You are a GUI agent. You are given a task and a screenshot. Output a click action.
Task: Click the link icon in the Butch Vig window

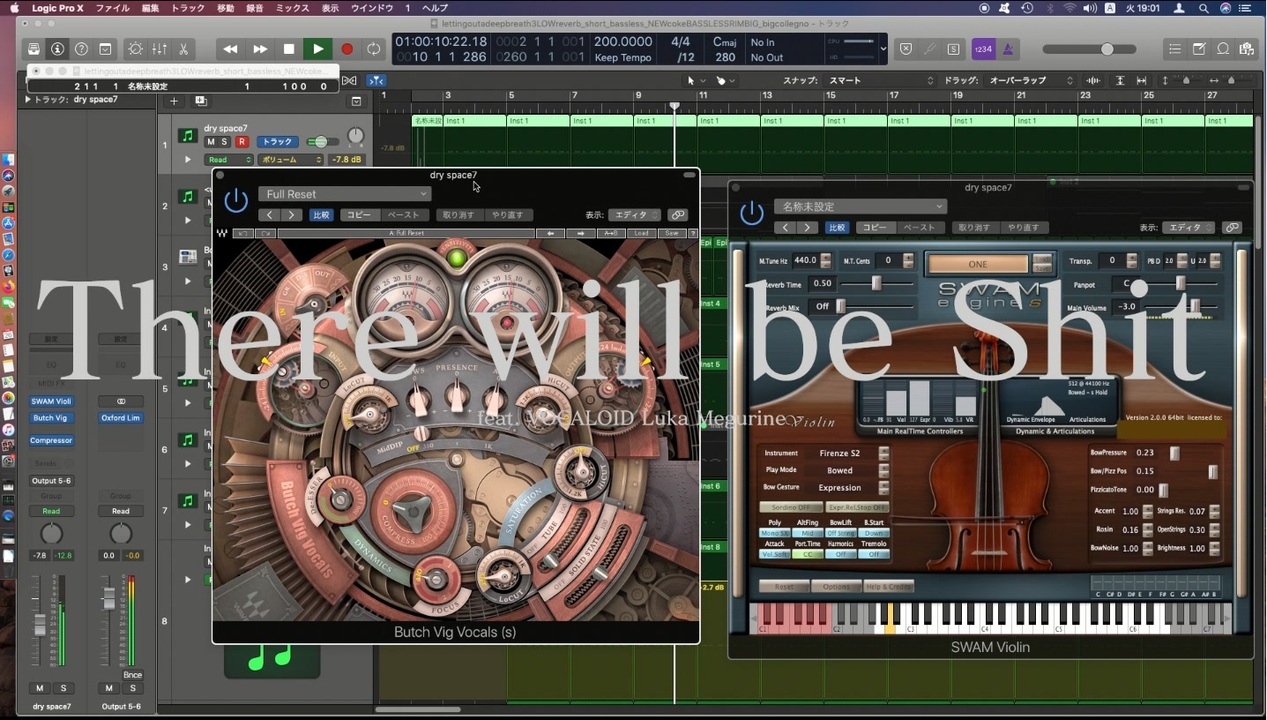(678, 215)
